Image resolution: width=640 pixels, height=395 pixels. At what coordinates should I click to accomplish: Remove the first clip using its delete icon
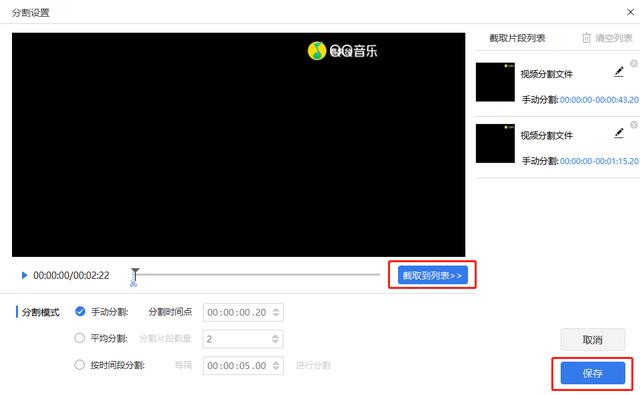pos(634,63)
